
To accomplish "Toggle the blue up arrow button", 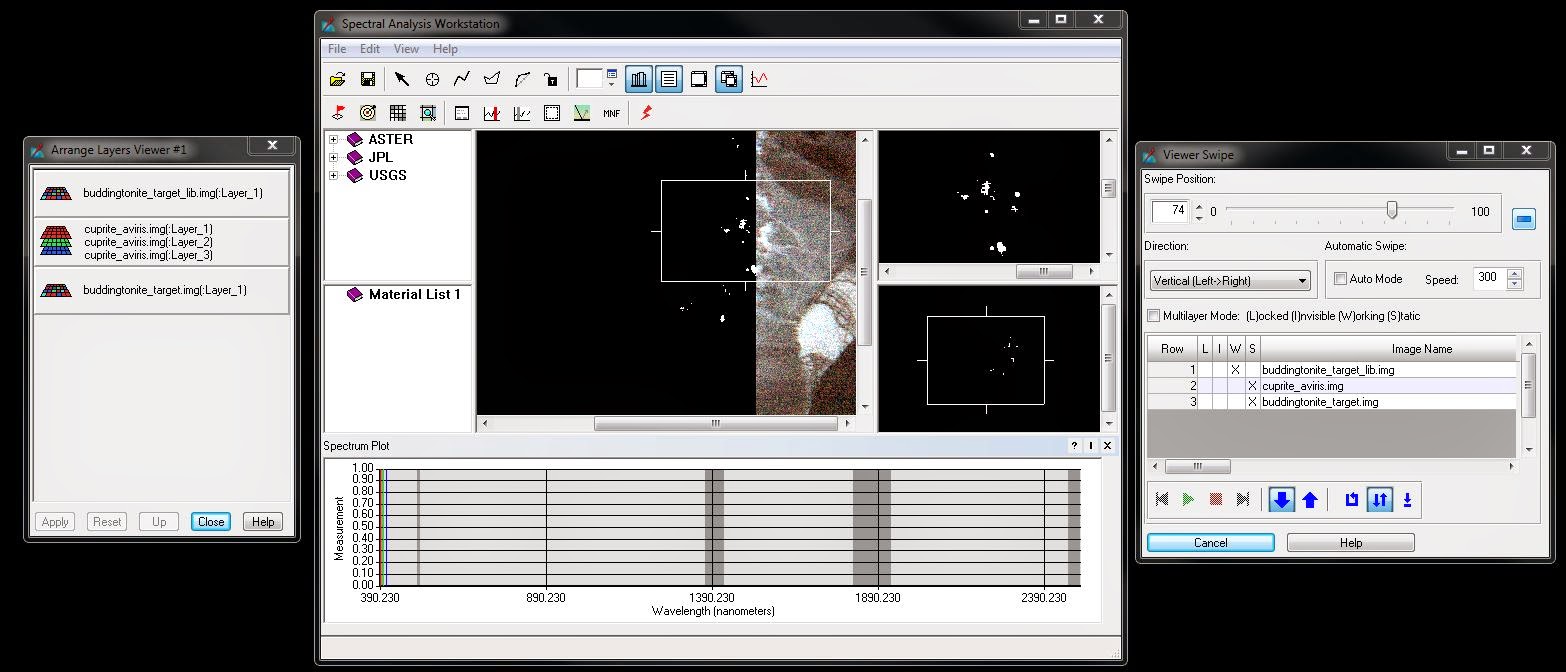I will (1310, 499).
